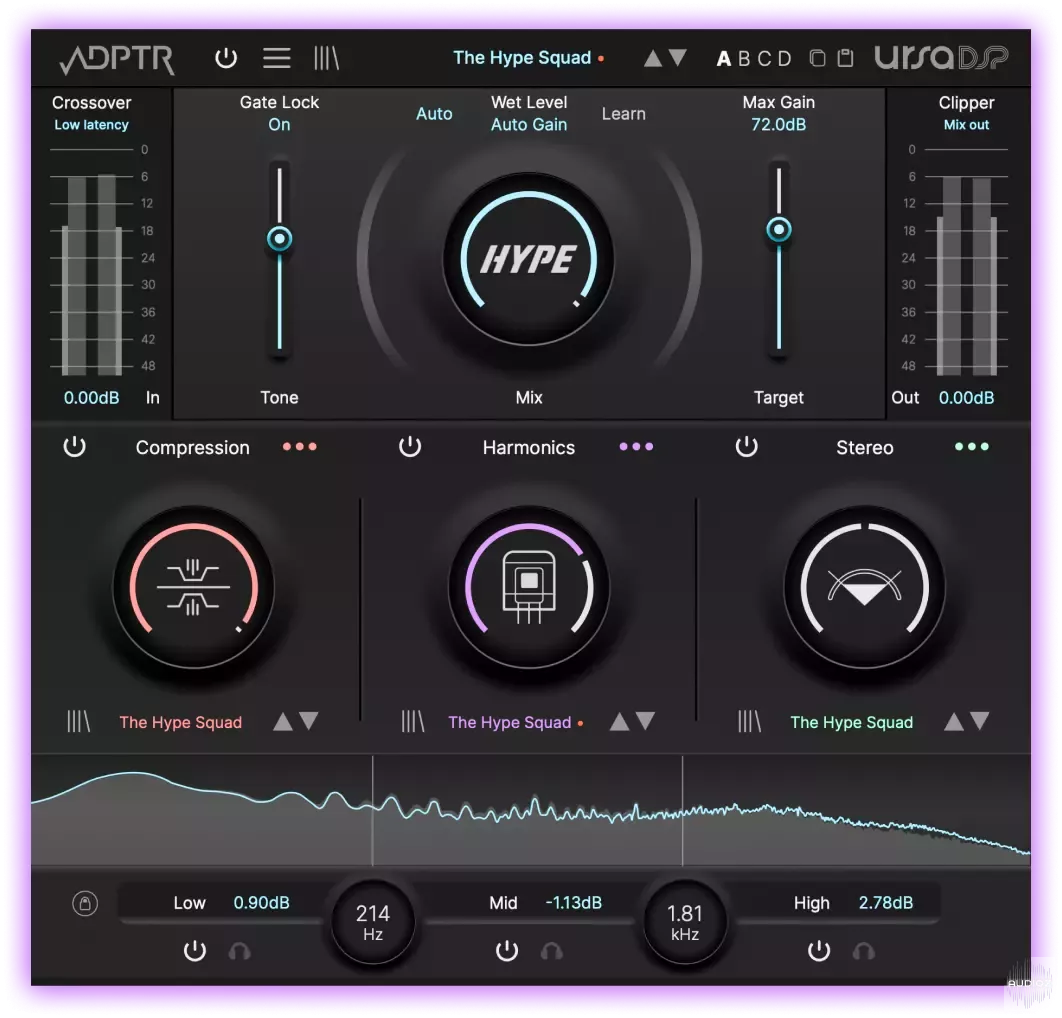The width and height of the screenshot is (1062, 1018).
Task: Select preset slot D
Action: (785, 59)
